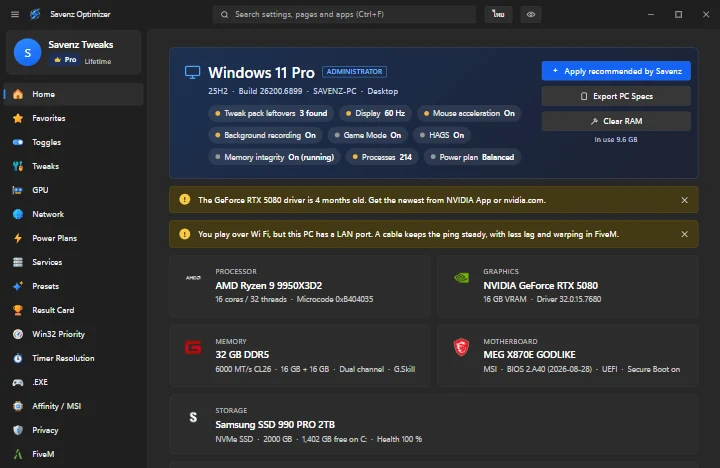Dismiss the Wi-Fi LAN port warning banner

pyautogui.click(x=684, y=234)
